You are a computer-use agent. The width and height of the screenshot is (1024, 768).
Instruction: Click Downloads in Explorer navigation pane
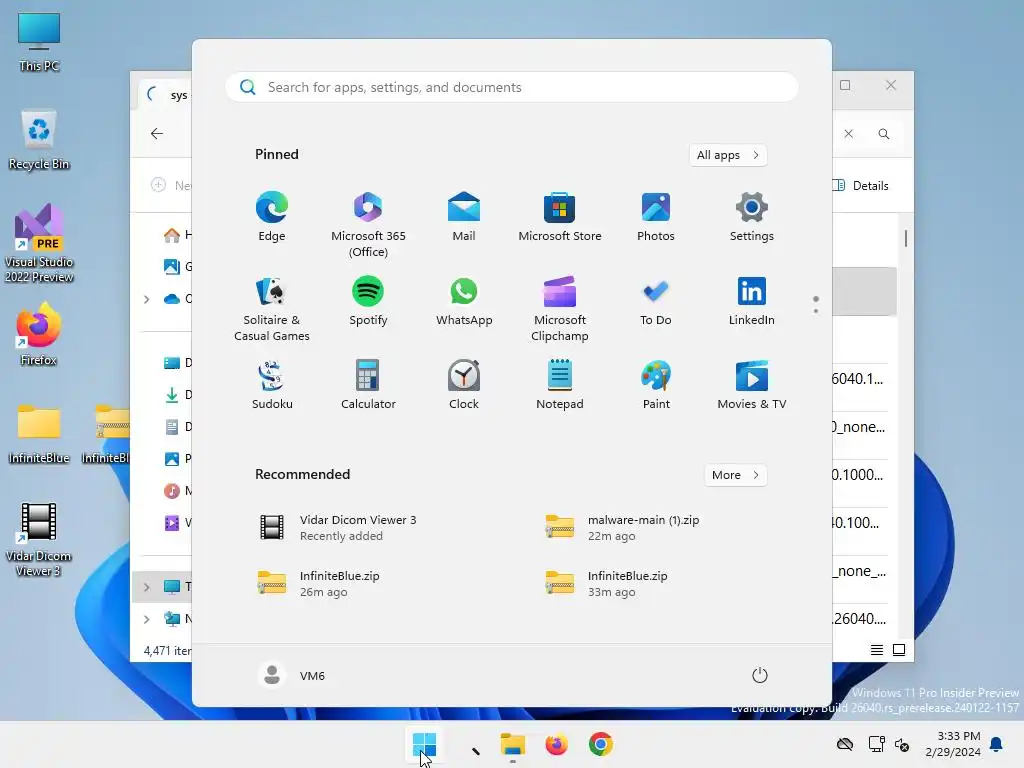pos(178,394)
